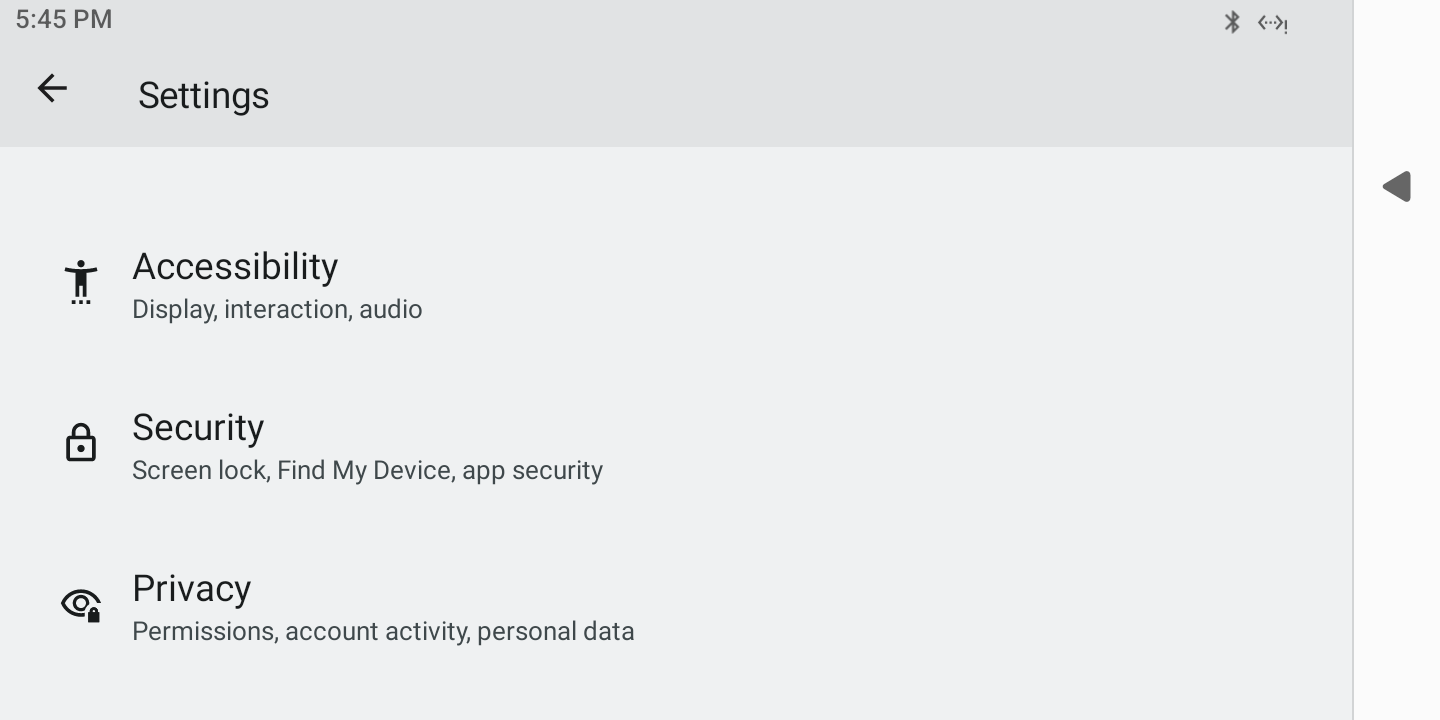The height and width of the screenshot is (720, 1440).
Task: Tap the triangular back navigation button
Action: pos(1397,186)
